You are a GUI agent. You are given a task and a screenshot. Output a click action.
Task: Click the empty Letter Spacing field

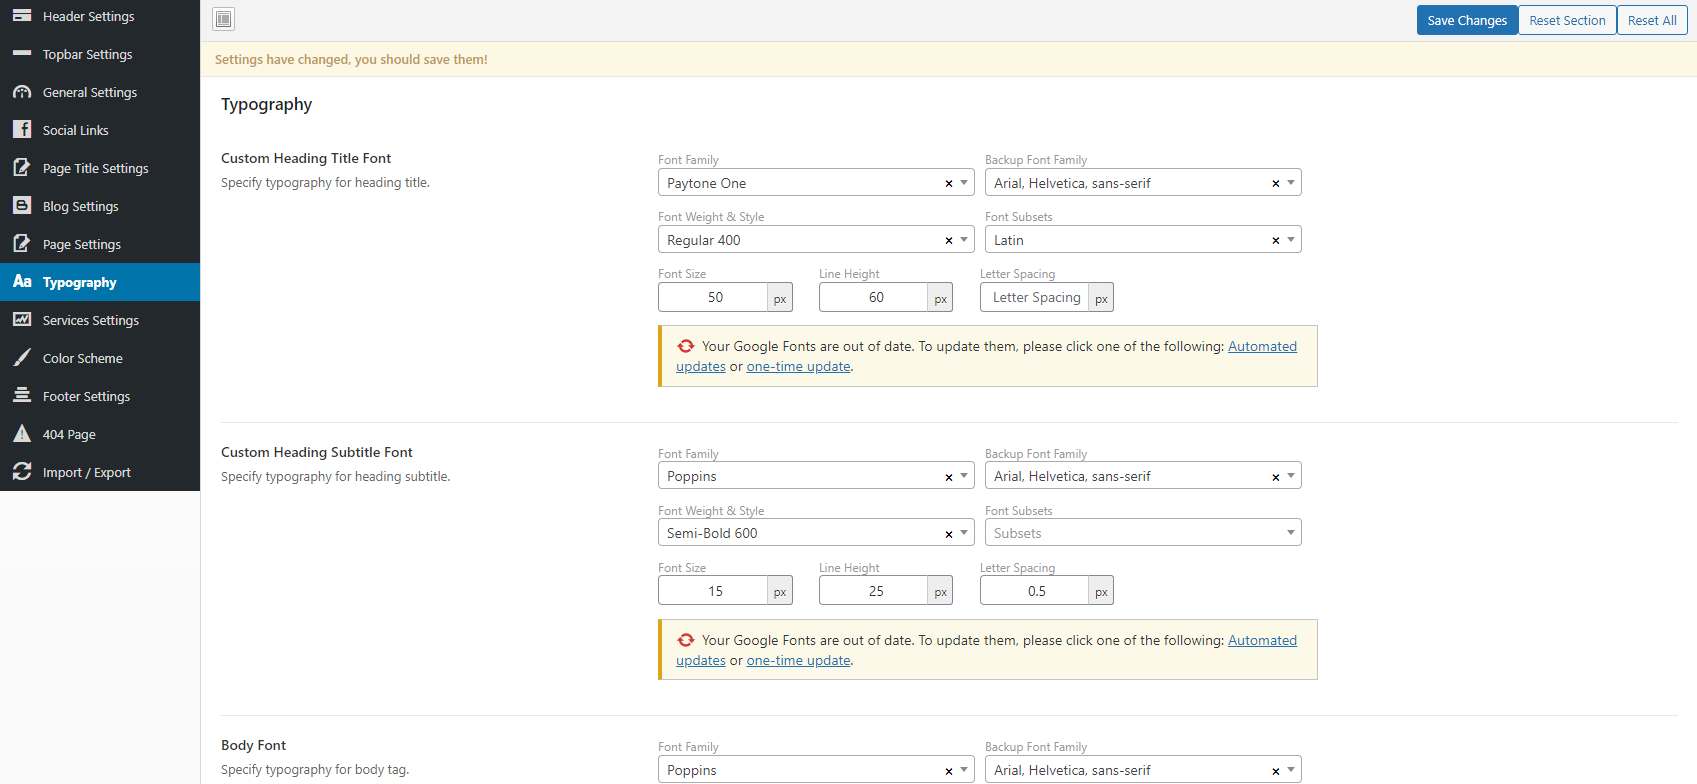(1036, 297)
